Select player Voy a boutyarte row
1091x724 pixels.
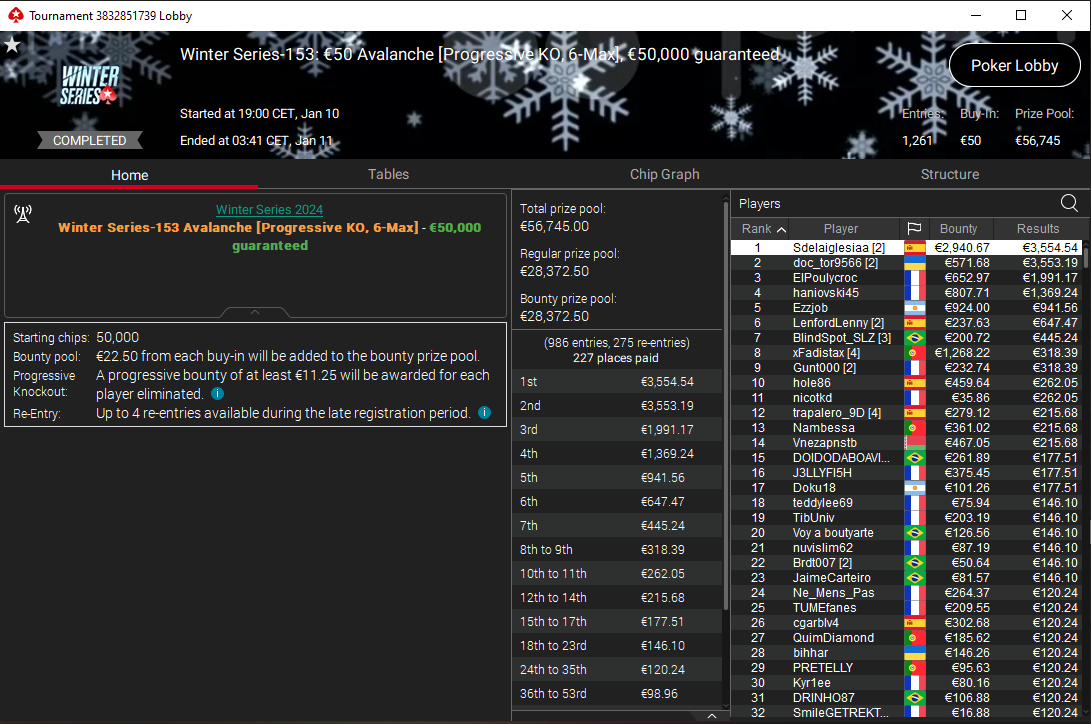point(907,533)
